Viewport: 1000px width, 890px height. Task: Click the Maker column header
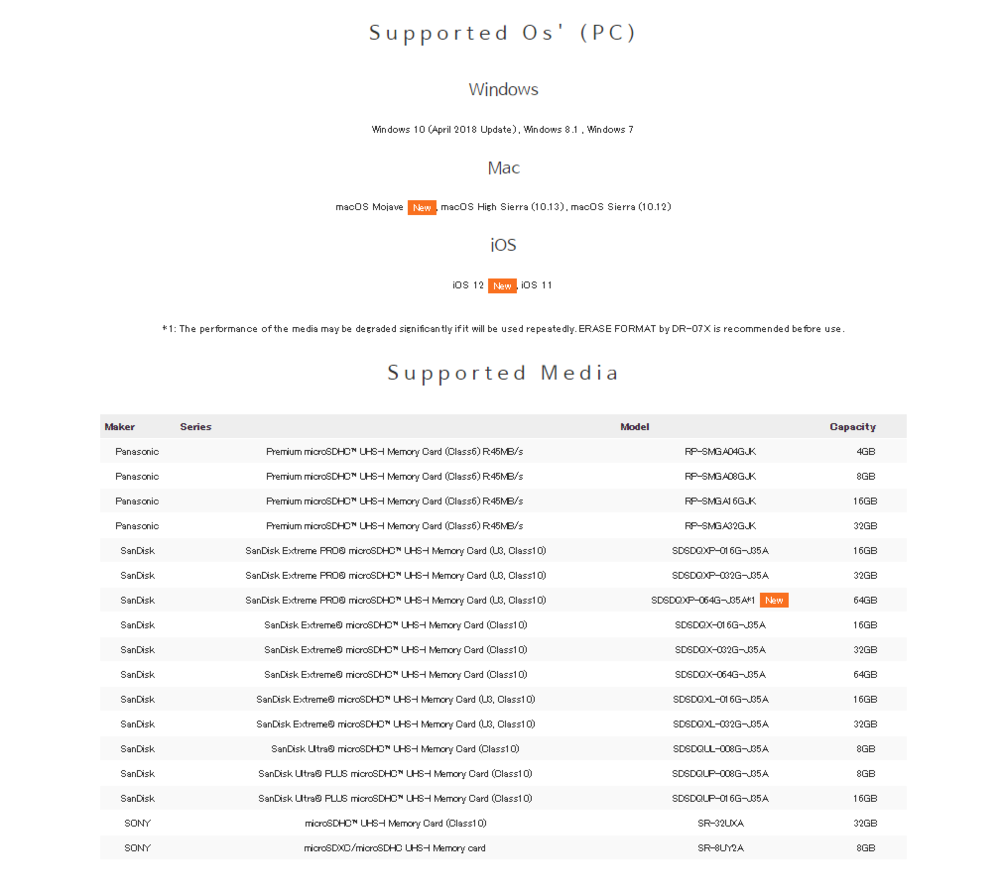pos(120,427)
